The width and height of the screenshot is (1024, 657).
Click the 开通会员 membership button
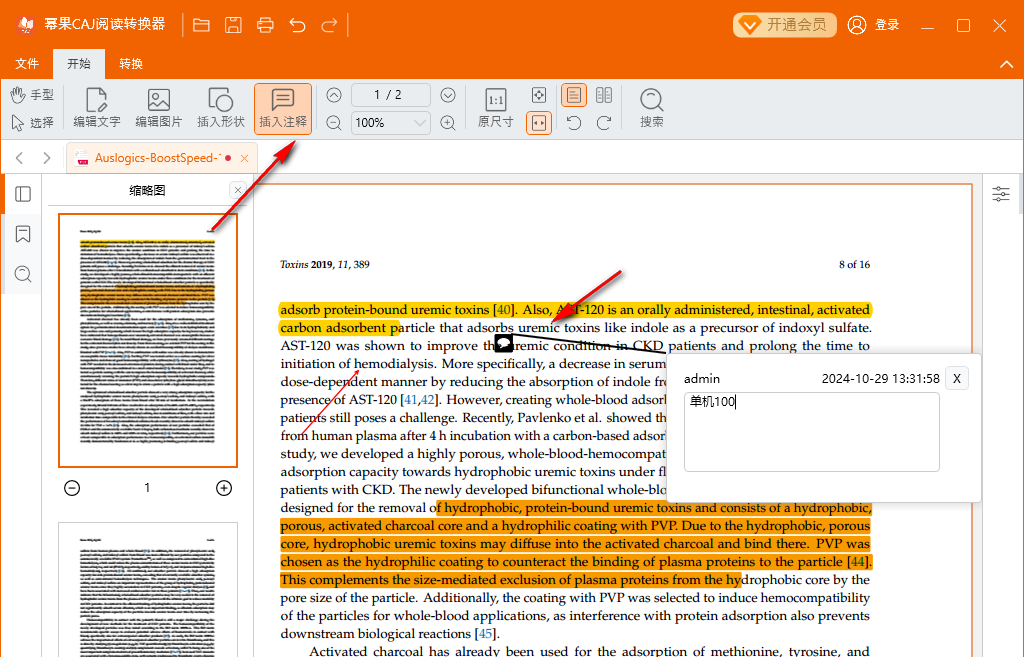[x=785, y=25]
